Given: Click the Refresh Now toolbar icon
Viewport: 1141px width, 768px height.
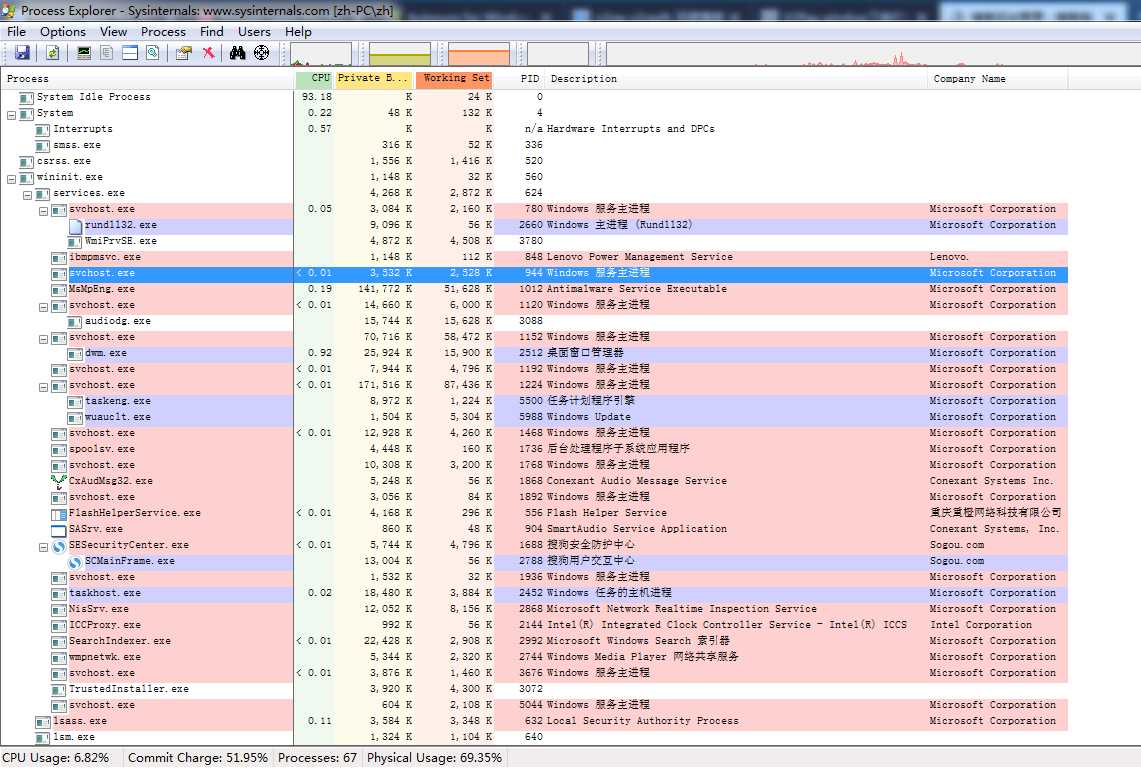Looking at the screenshot, I should coord(52,53).
